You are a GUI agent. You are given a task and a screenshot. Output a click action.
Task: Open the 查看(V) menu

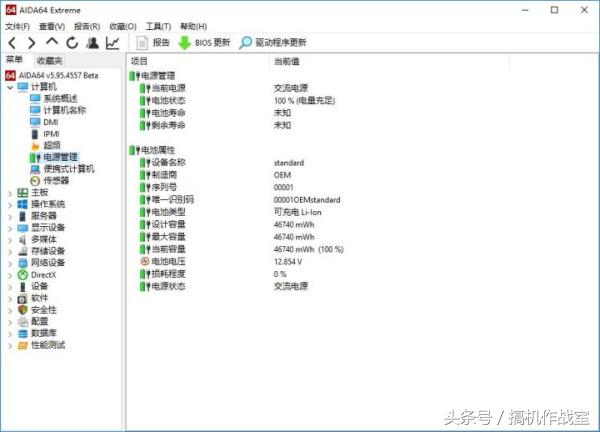coord(52,26)
